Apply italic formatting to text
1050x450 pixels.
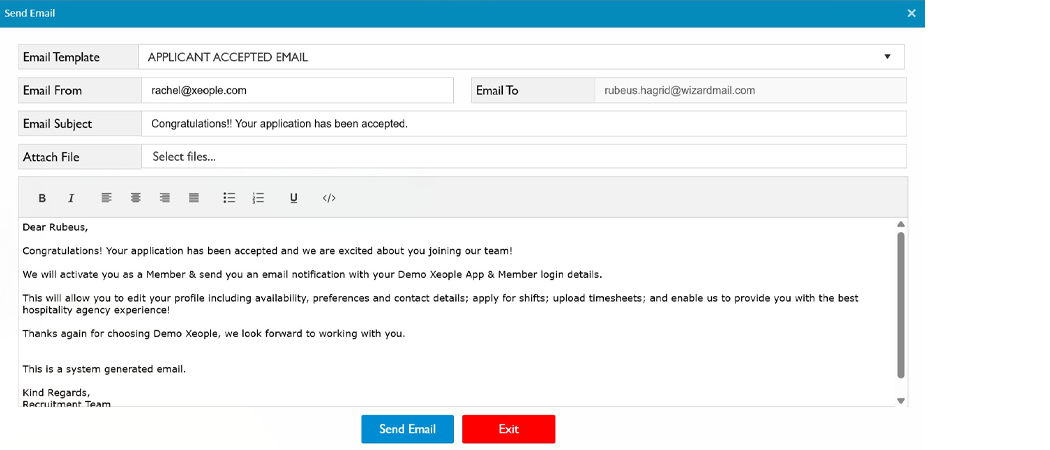(71, 198)
